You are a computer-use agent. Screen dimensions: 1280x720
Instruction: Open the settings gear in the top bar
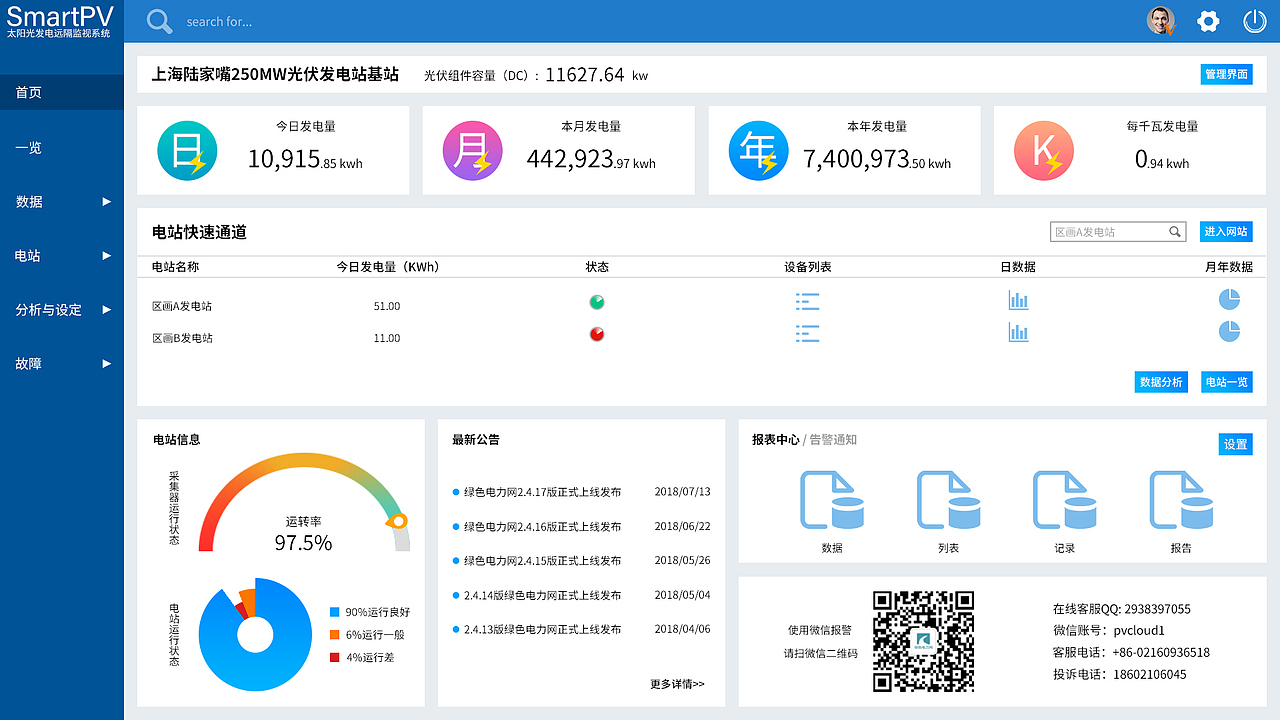tap(1208, 20)
